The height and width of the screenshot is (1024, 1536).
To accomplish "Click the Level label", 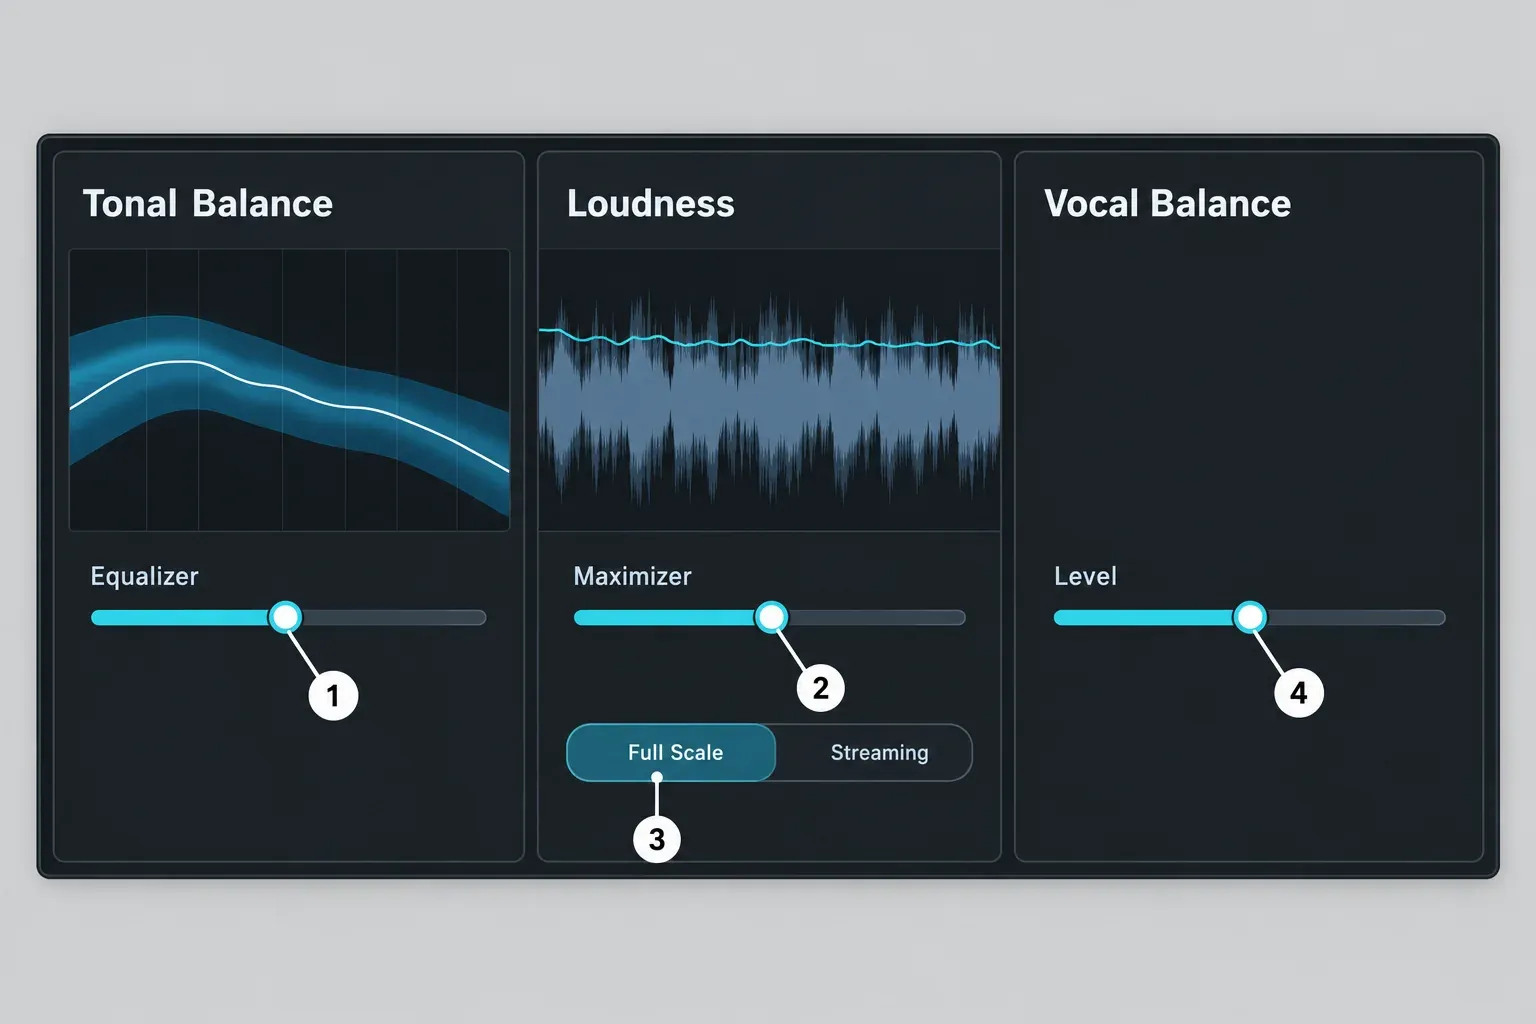I will tap(1085, 576).
